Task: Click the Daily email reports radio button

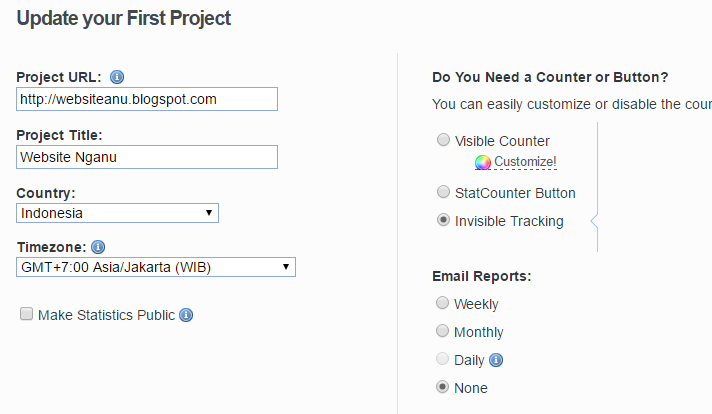Action: [443, 359]
